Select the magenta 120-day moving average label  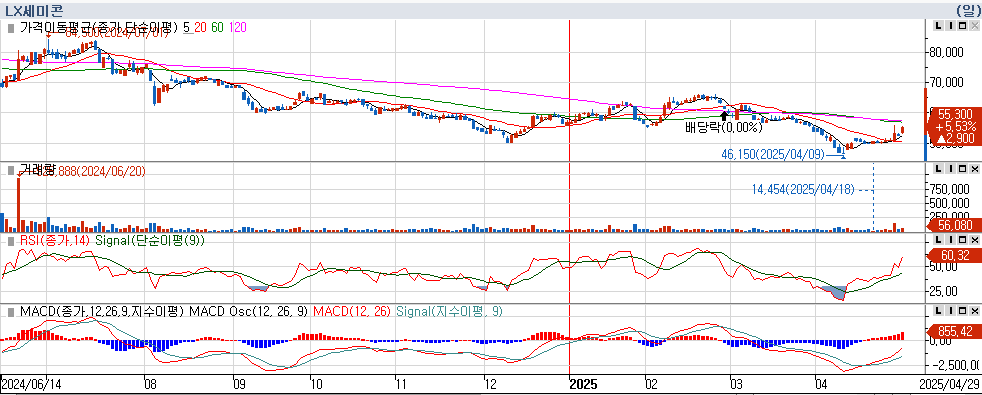tap(237, 28)
